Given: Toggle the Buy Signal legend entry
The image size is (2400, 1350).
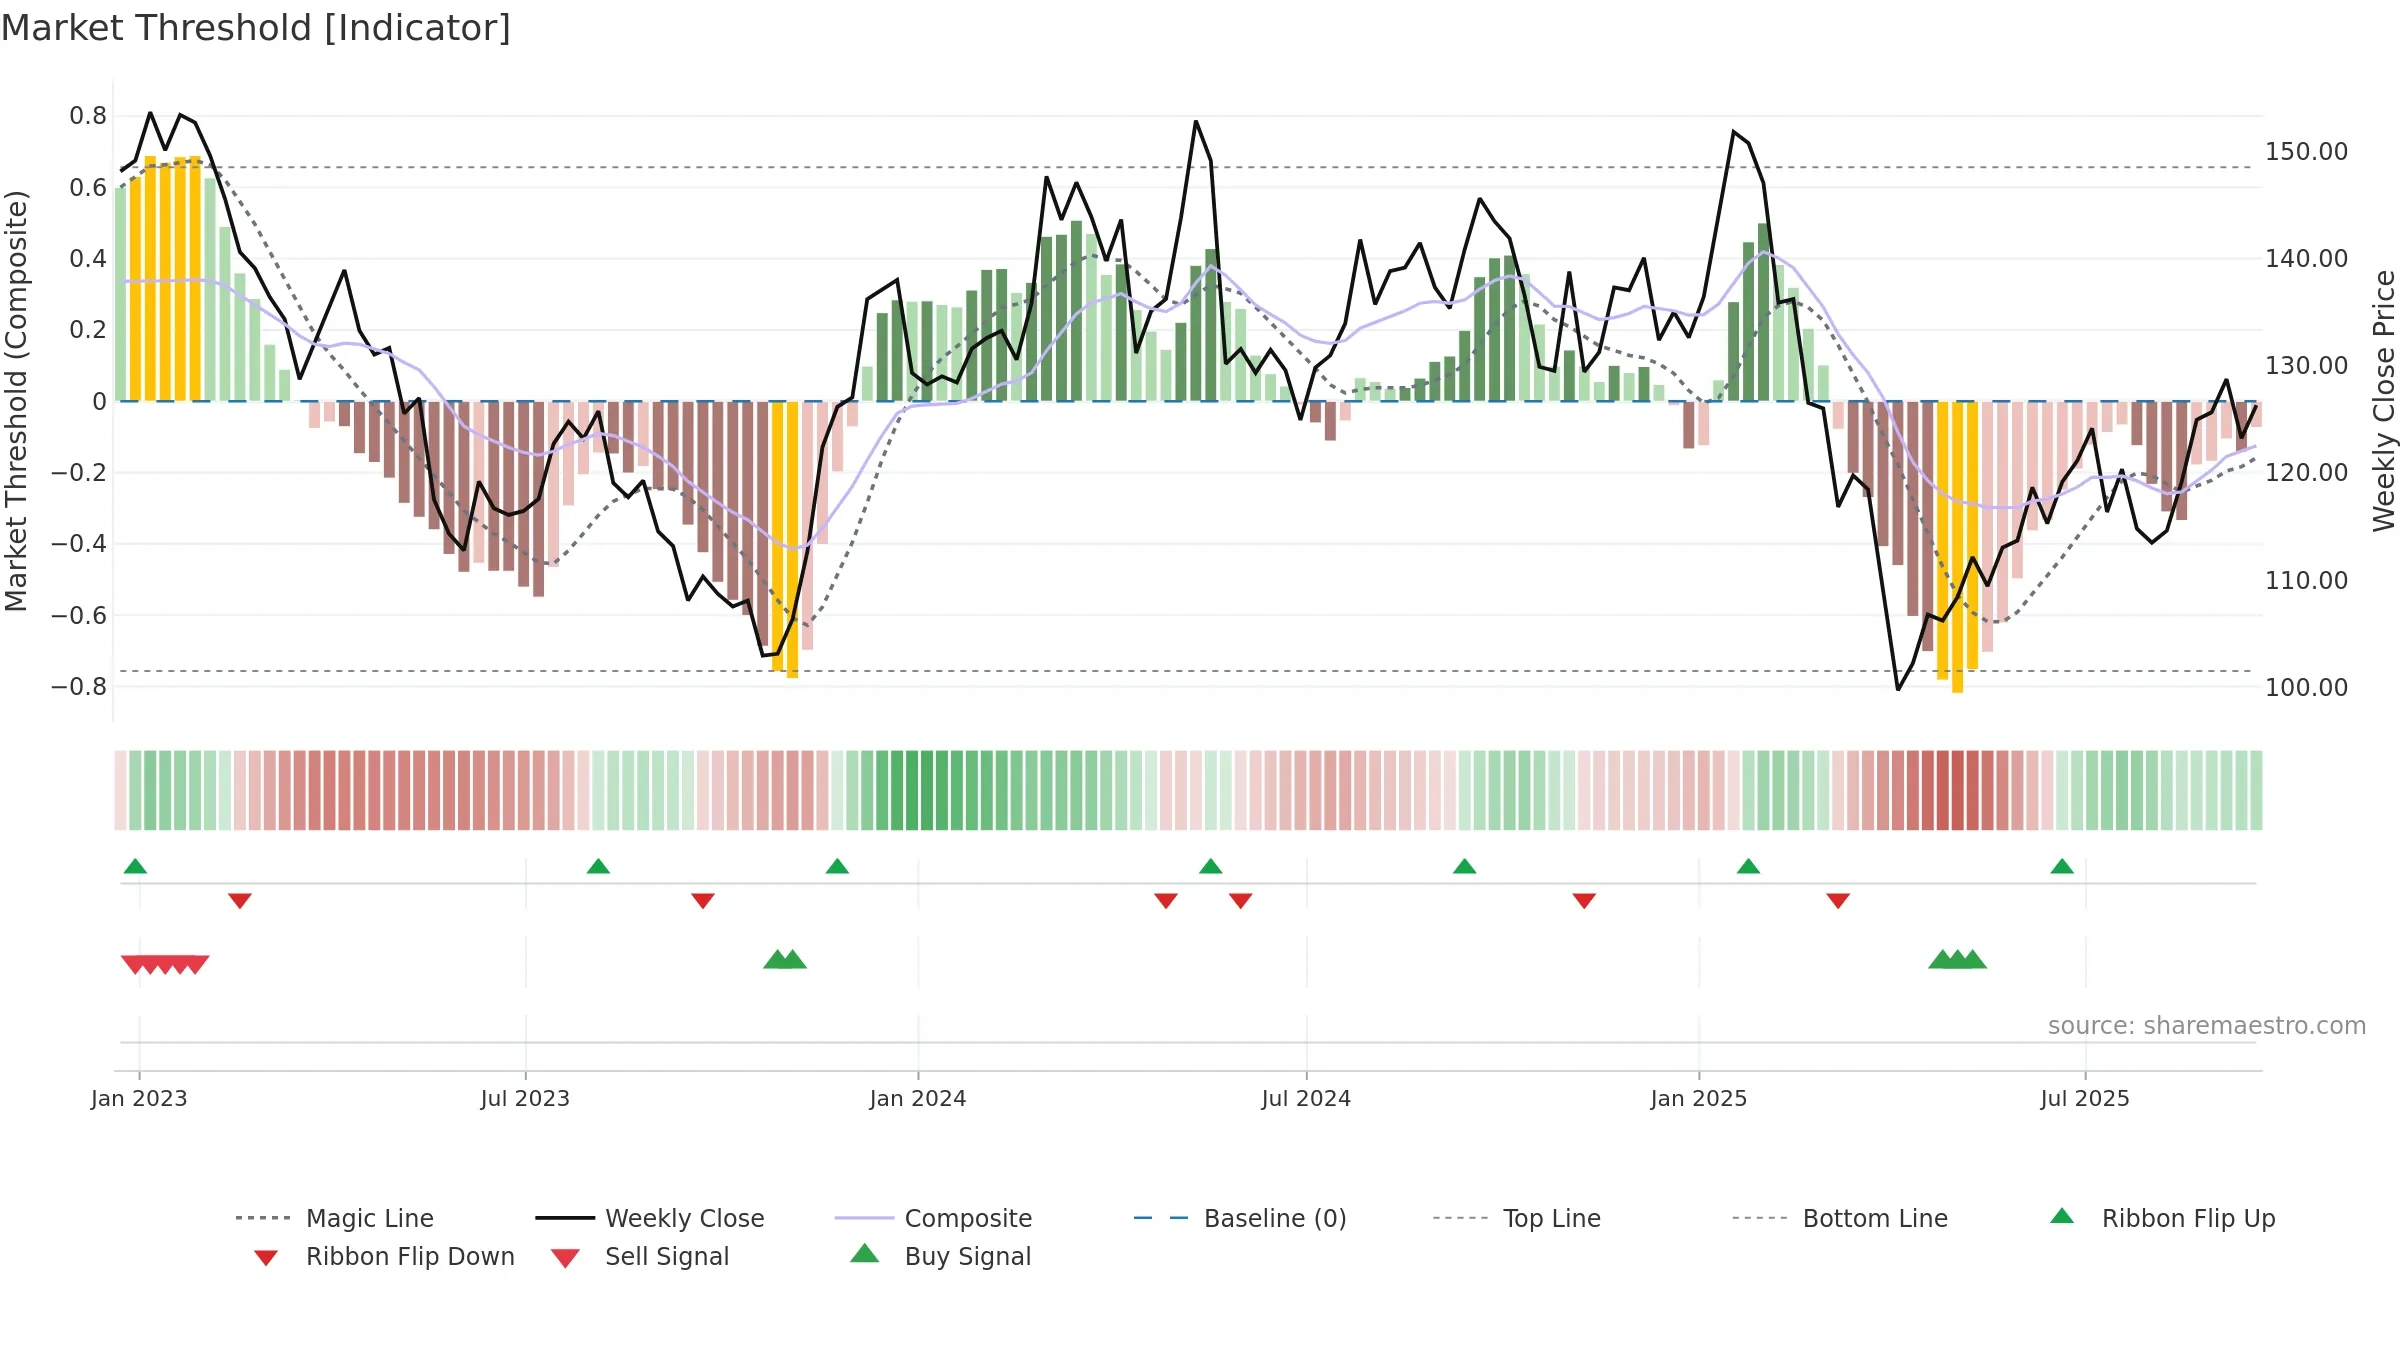Looking at the screenshot, I should [940, 1256].
